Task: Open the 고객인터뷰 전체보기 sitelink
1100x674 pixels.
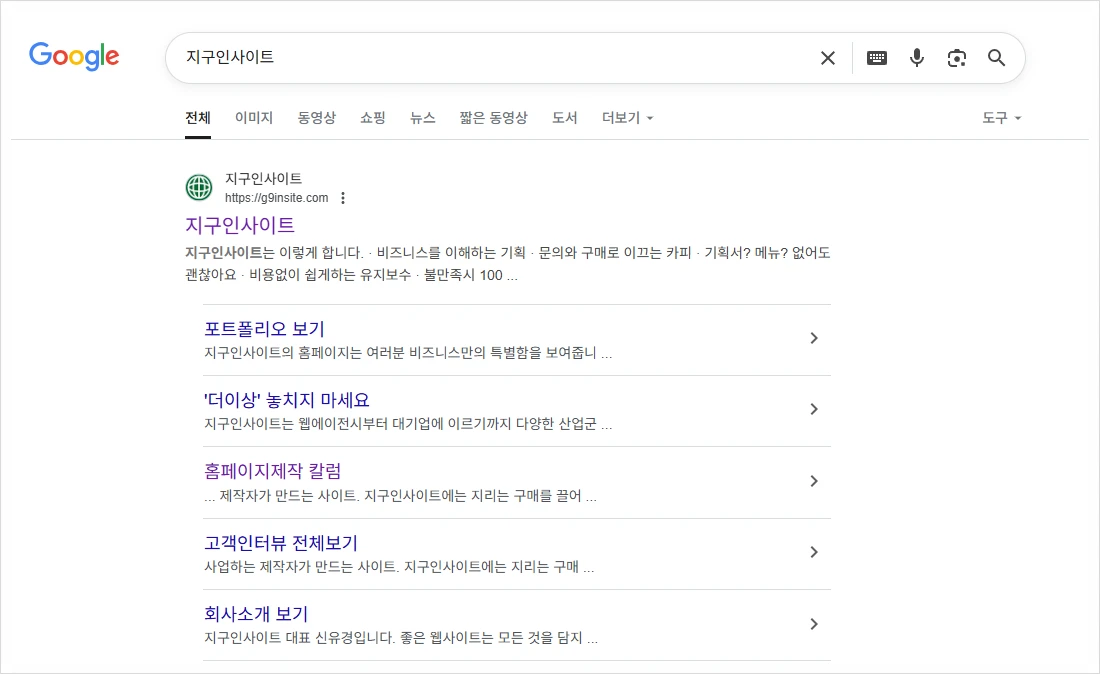Action: pyautogui.click(x=280, y=543)
